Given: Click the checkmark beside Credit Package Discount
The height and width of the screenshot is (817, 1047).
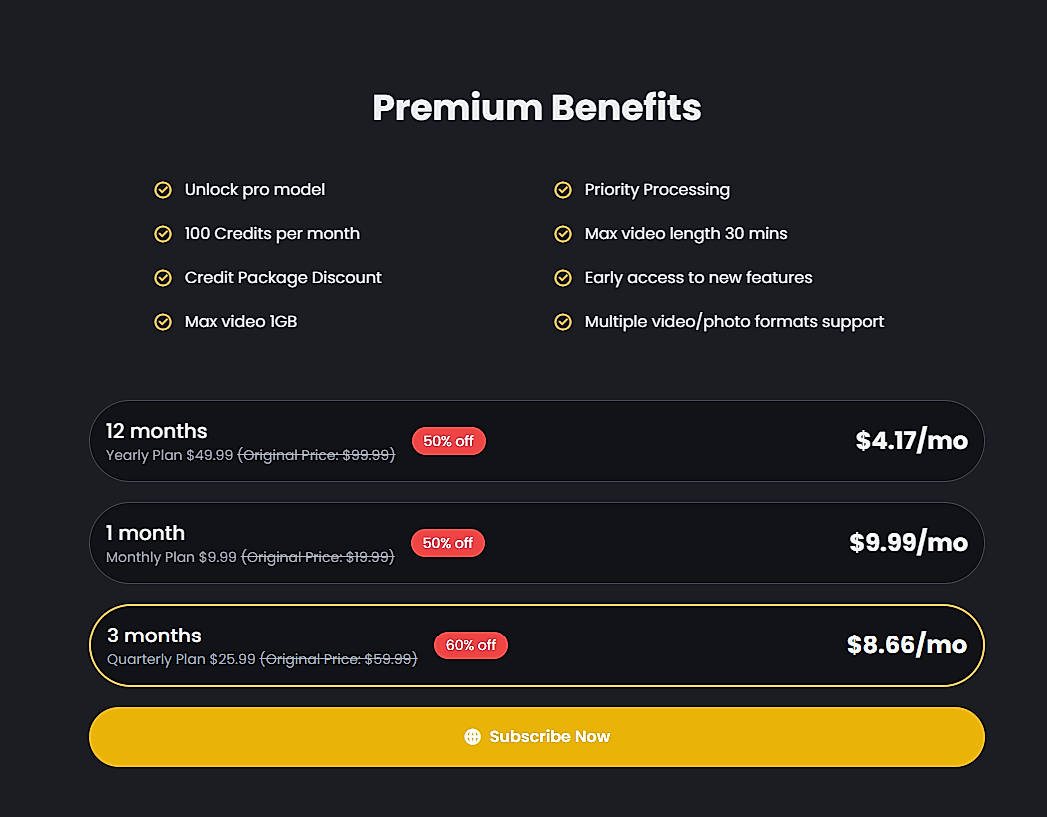Looking at the screenshot, I should pyautogui.click(x=163, y=278).
